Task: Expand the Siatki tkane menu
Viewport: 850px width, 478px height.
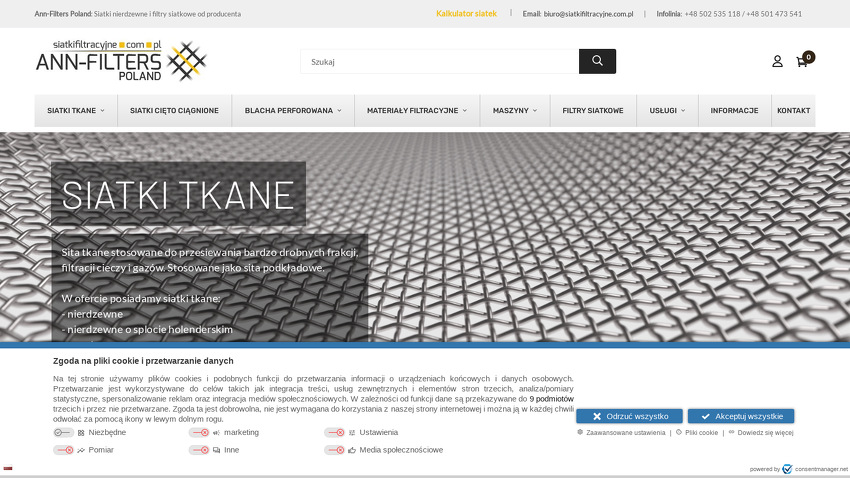Action: coord(76,111)
